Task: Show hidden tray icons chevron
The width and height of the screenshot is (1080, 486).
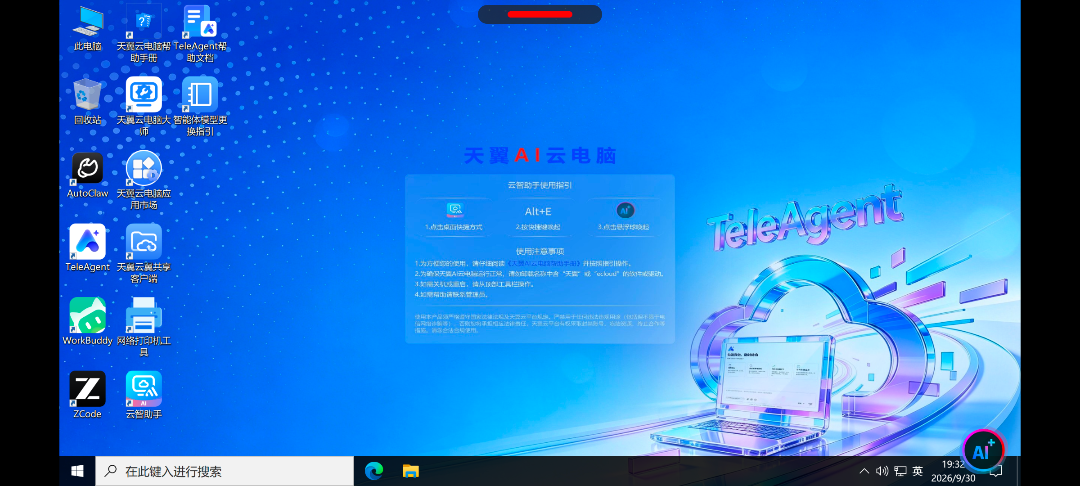Action: click(x=864, y=471)
